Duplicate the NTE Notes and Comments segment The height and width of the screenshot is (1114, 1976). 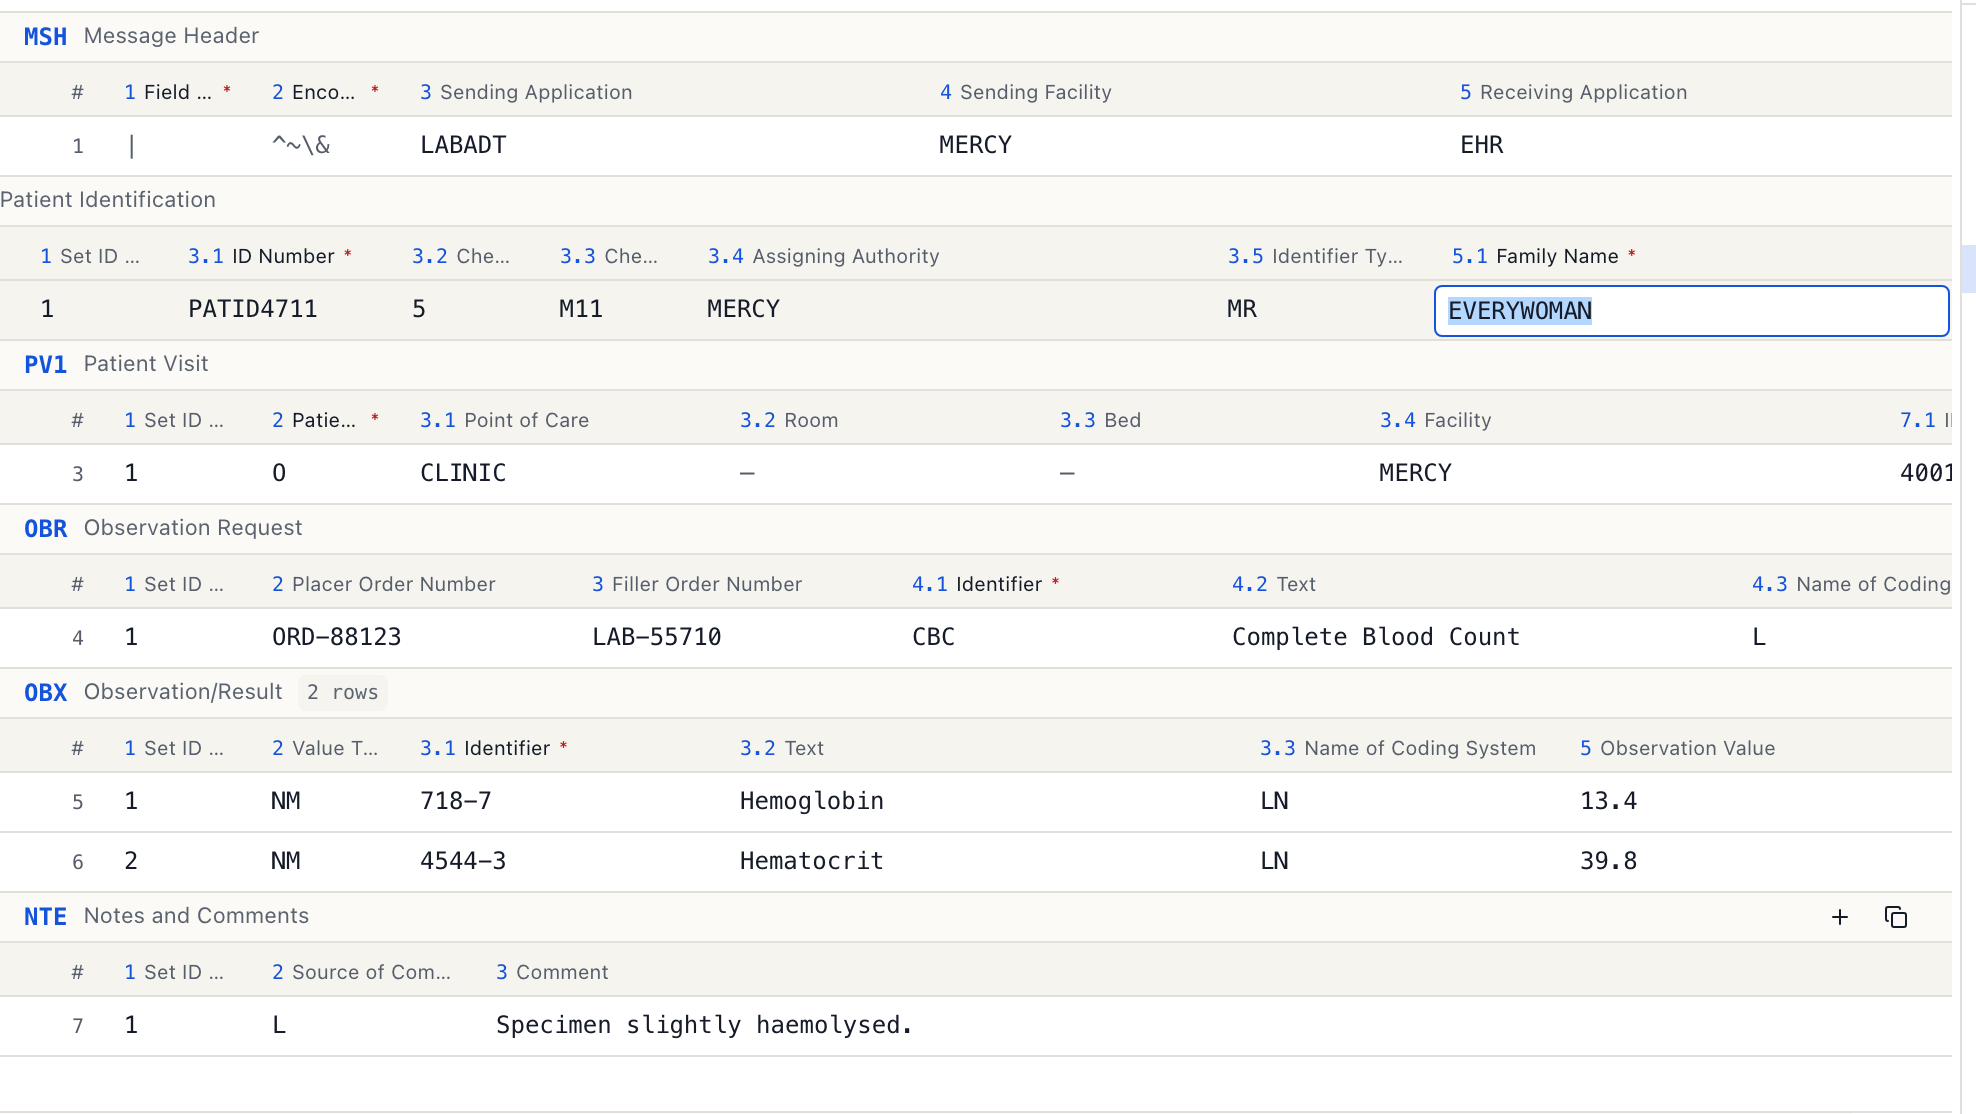tap(1895, 917)
